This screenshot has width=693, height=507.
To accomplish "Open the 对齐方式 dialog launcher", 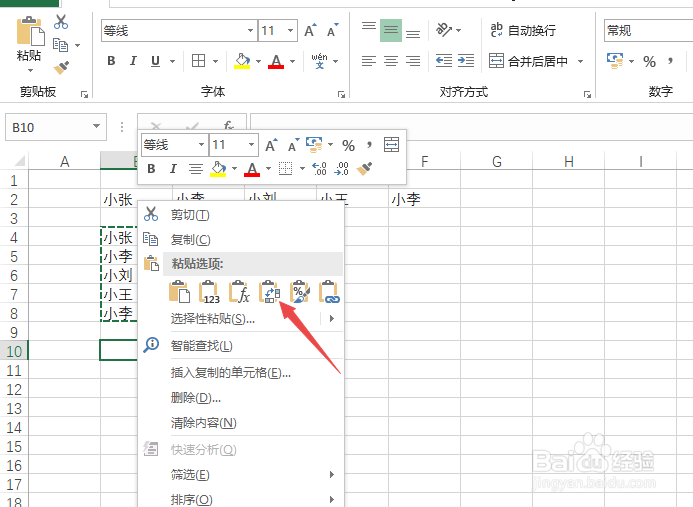I will coord(587,94).
